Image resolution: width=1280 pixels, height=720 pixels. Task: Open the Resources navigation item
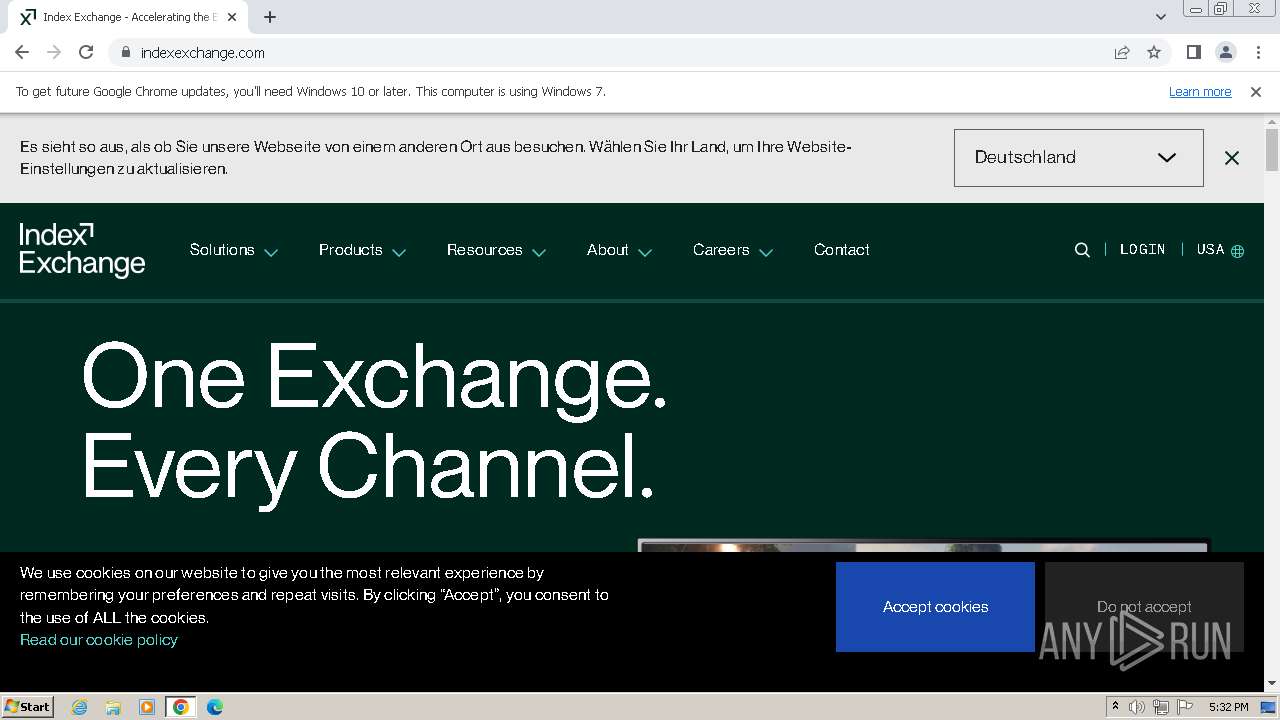click(x=485, y=250)
